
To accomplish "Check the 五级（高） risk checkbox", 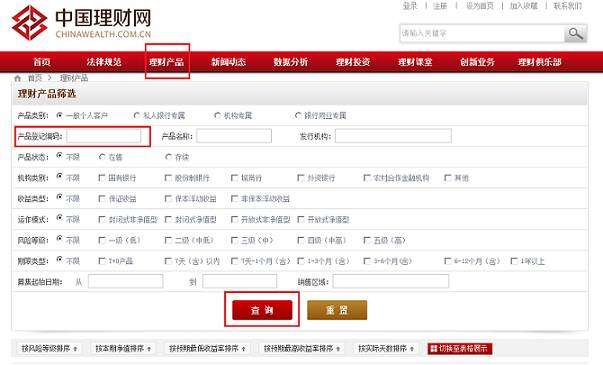I will coord(367,240).
